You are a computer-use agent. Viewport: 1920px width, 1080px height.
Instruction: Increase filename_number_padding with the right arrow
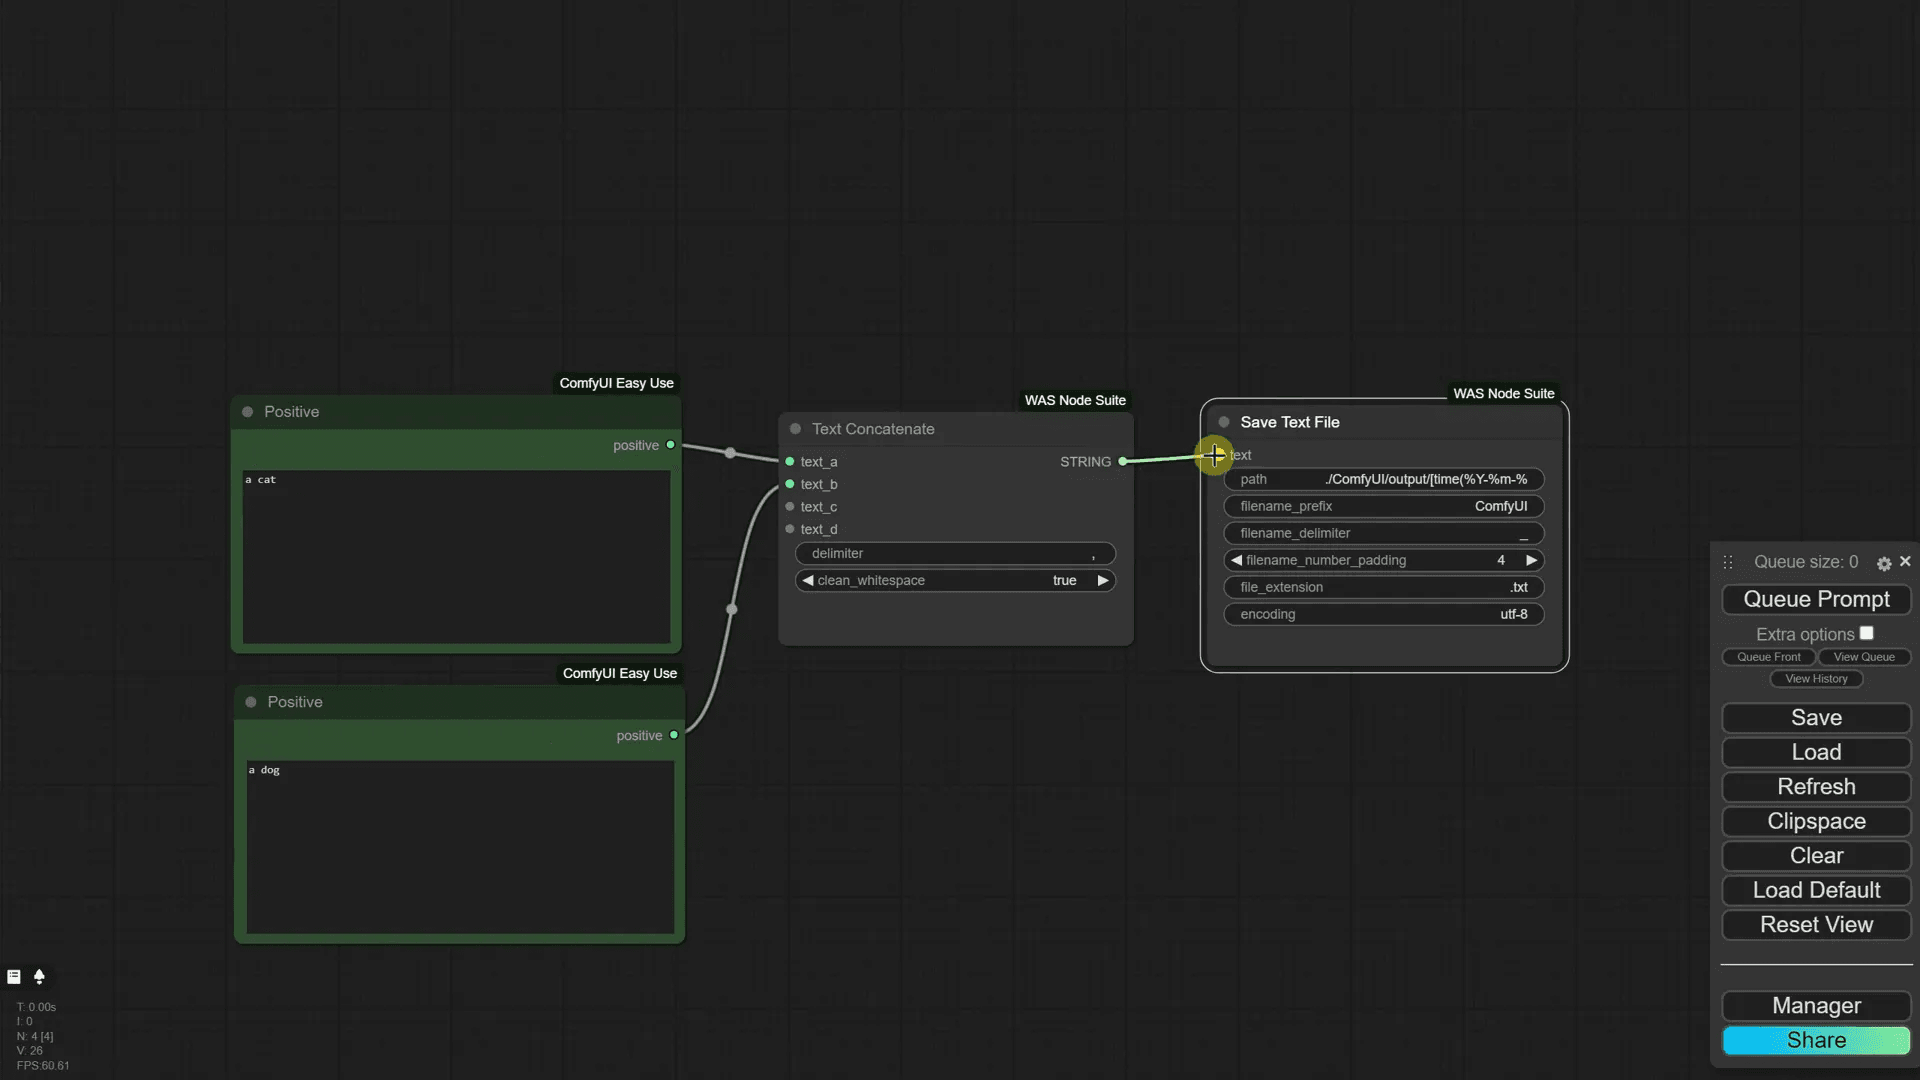(1533, 560)
